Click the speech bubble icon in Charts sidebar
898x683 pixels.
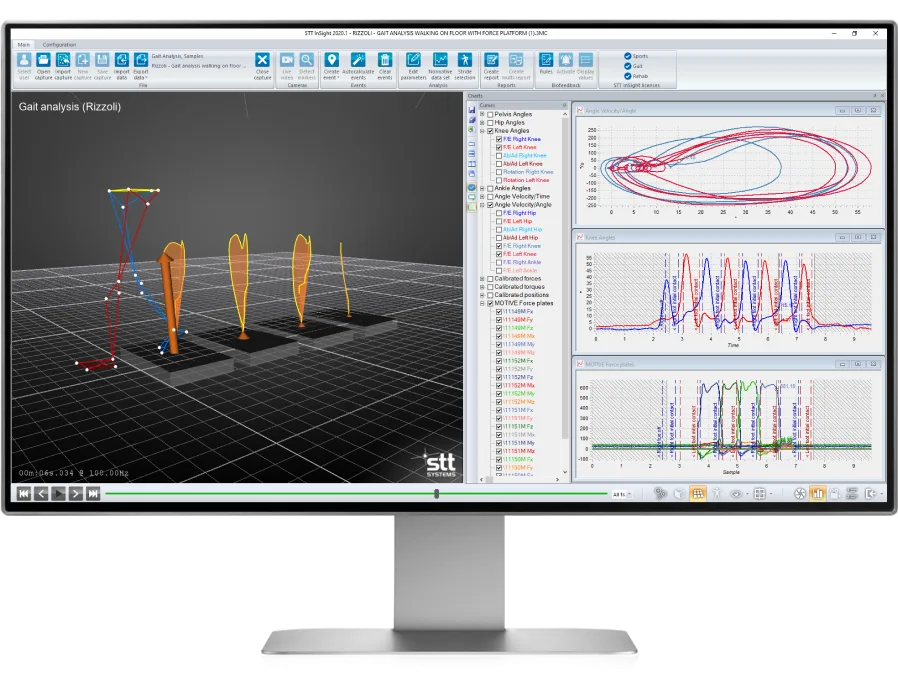coord(472,197)
